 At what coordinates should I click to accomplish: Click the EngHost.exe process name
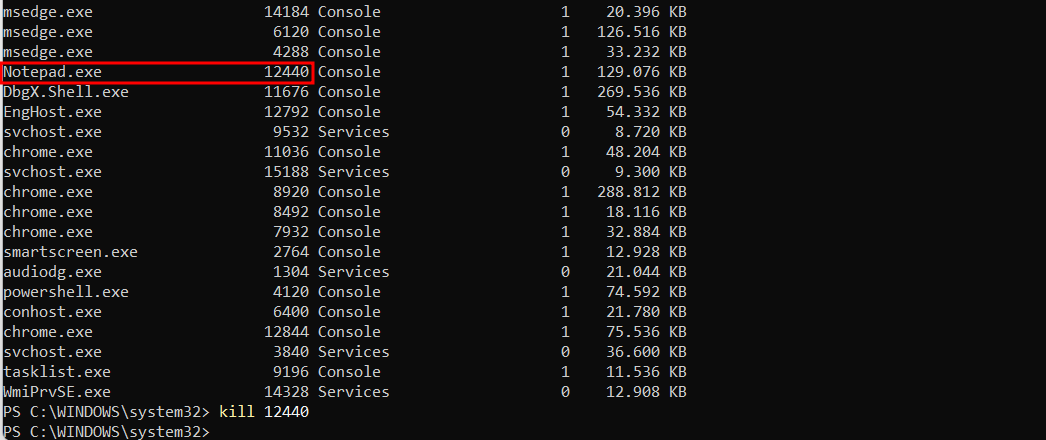[52, 112]
